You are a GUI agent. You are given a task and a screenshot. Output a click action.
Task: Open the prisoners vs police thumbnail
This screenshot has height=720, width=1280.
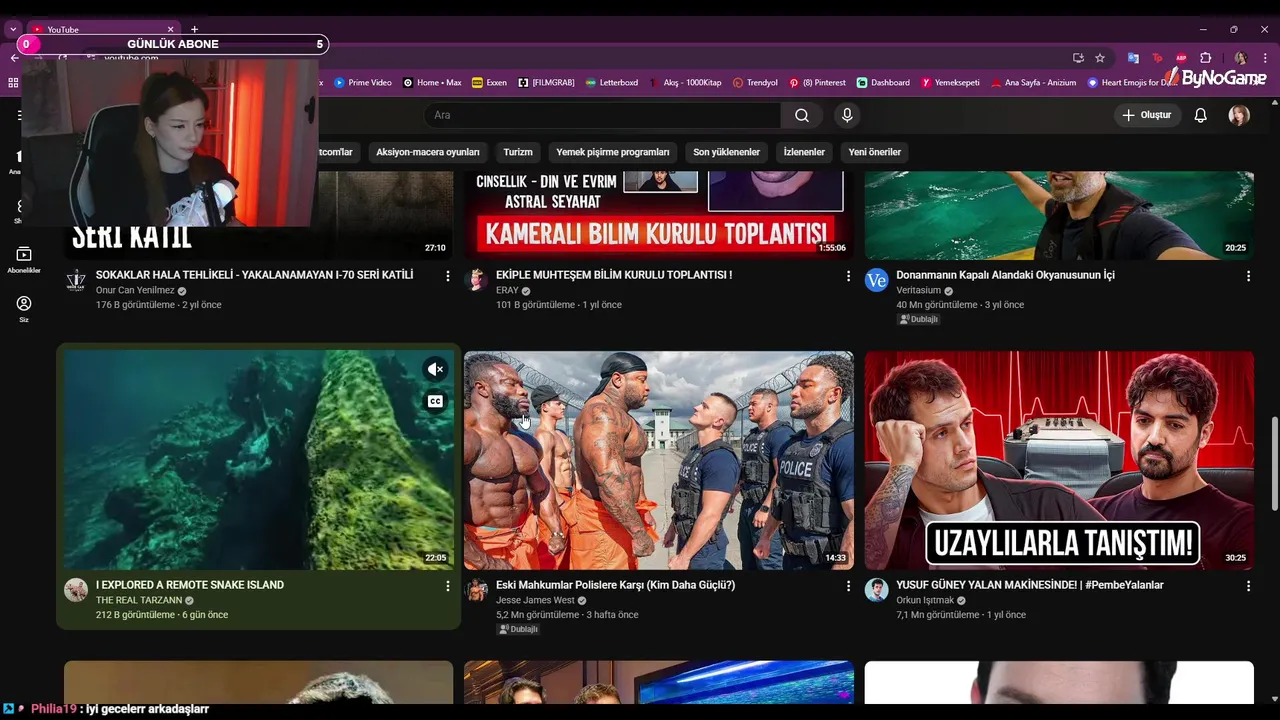pos(658,460)
